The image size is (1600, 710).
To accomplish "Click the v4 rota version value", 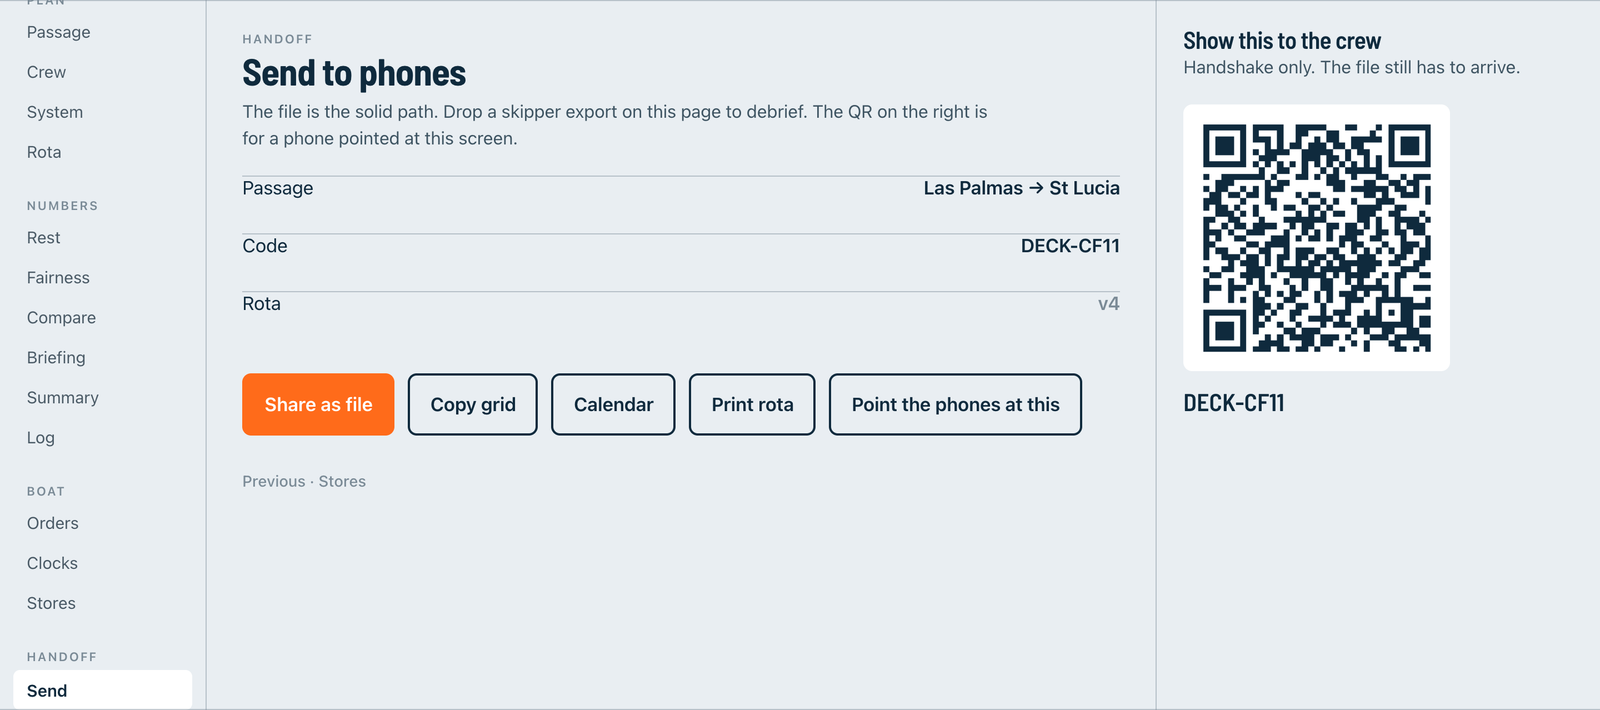I will pos(1109,304).
